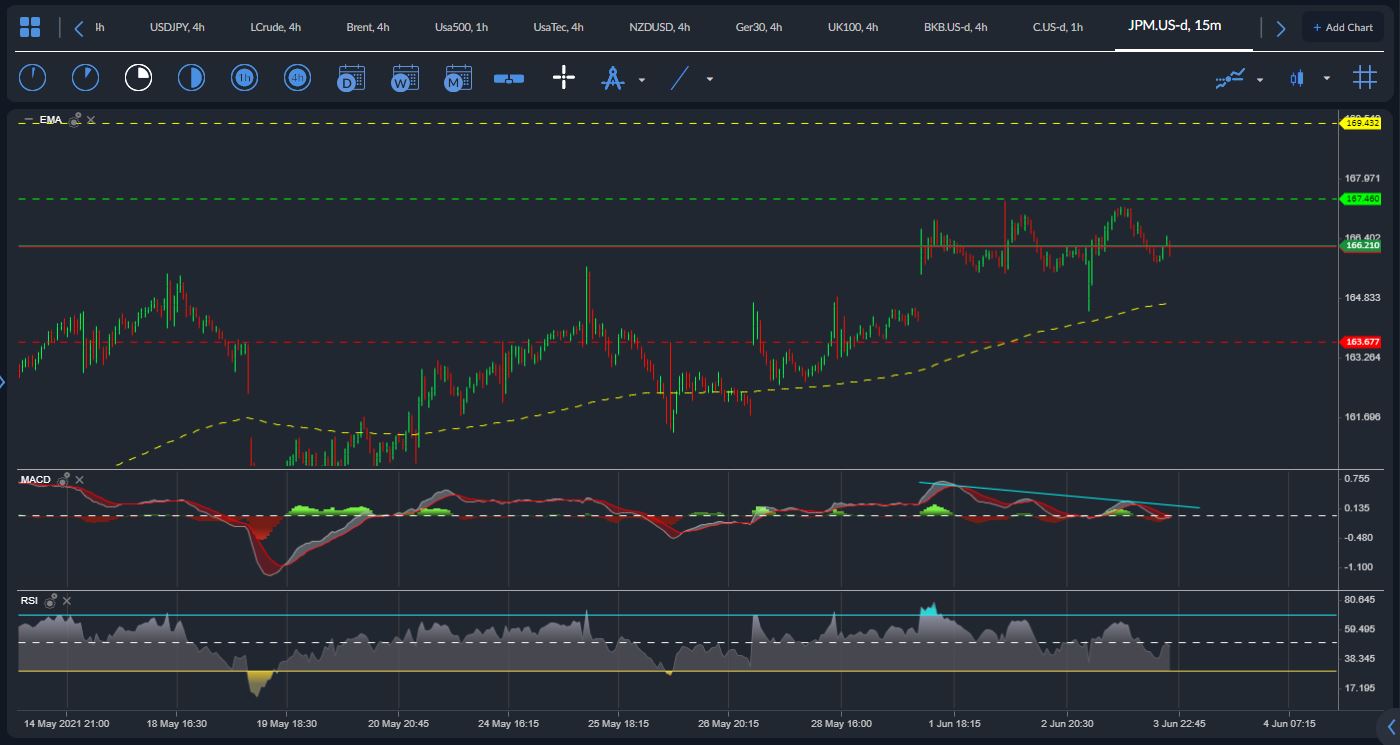Switch to Monthly calendar timeframe

(x=458, y=77)
